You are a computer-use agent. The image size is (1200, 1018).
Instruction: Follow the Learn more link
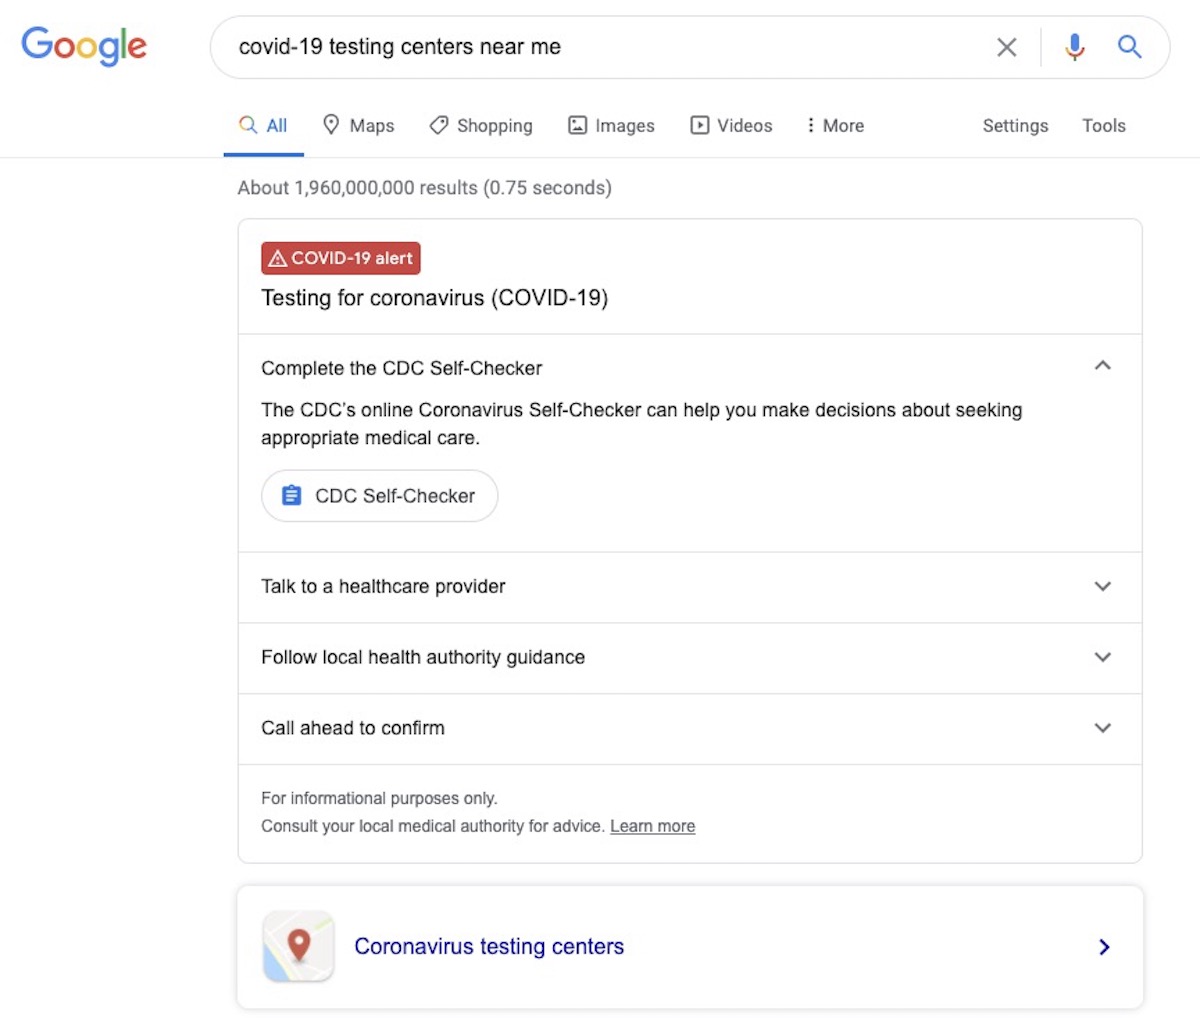coord(653,826)
